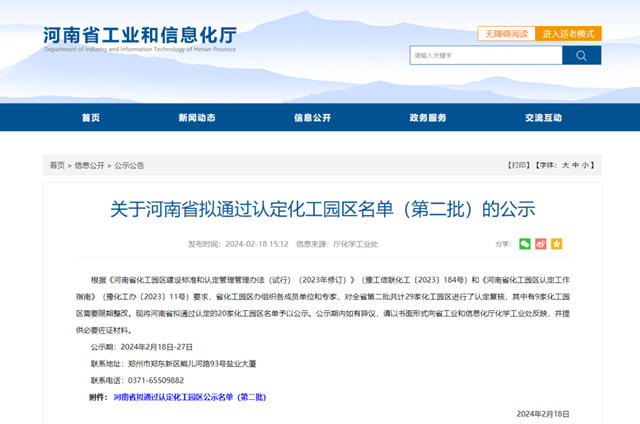
Task: Click the 联系地址 address line
Action: coord(173,364)
